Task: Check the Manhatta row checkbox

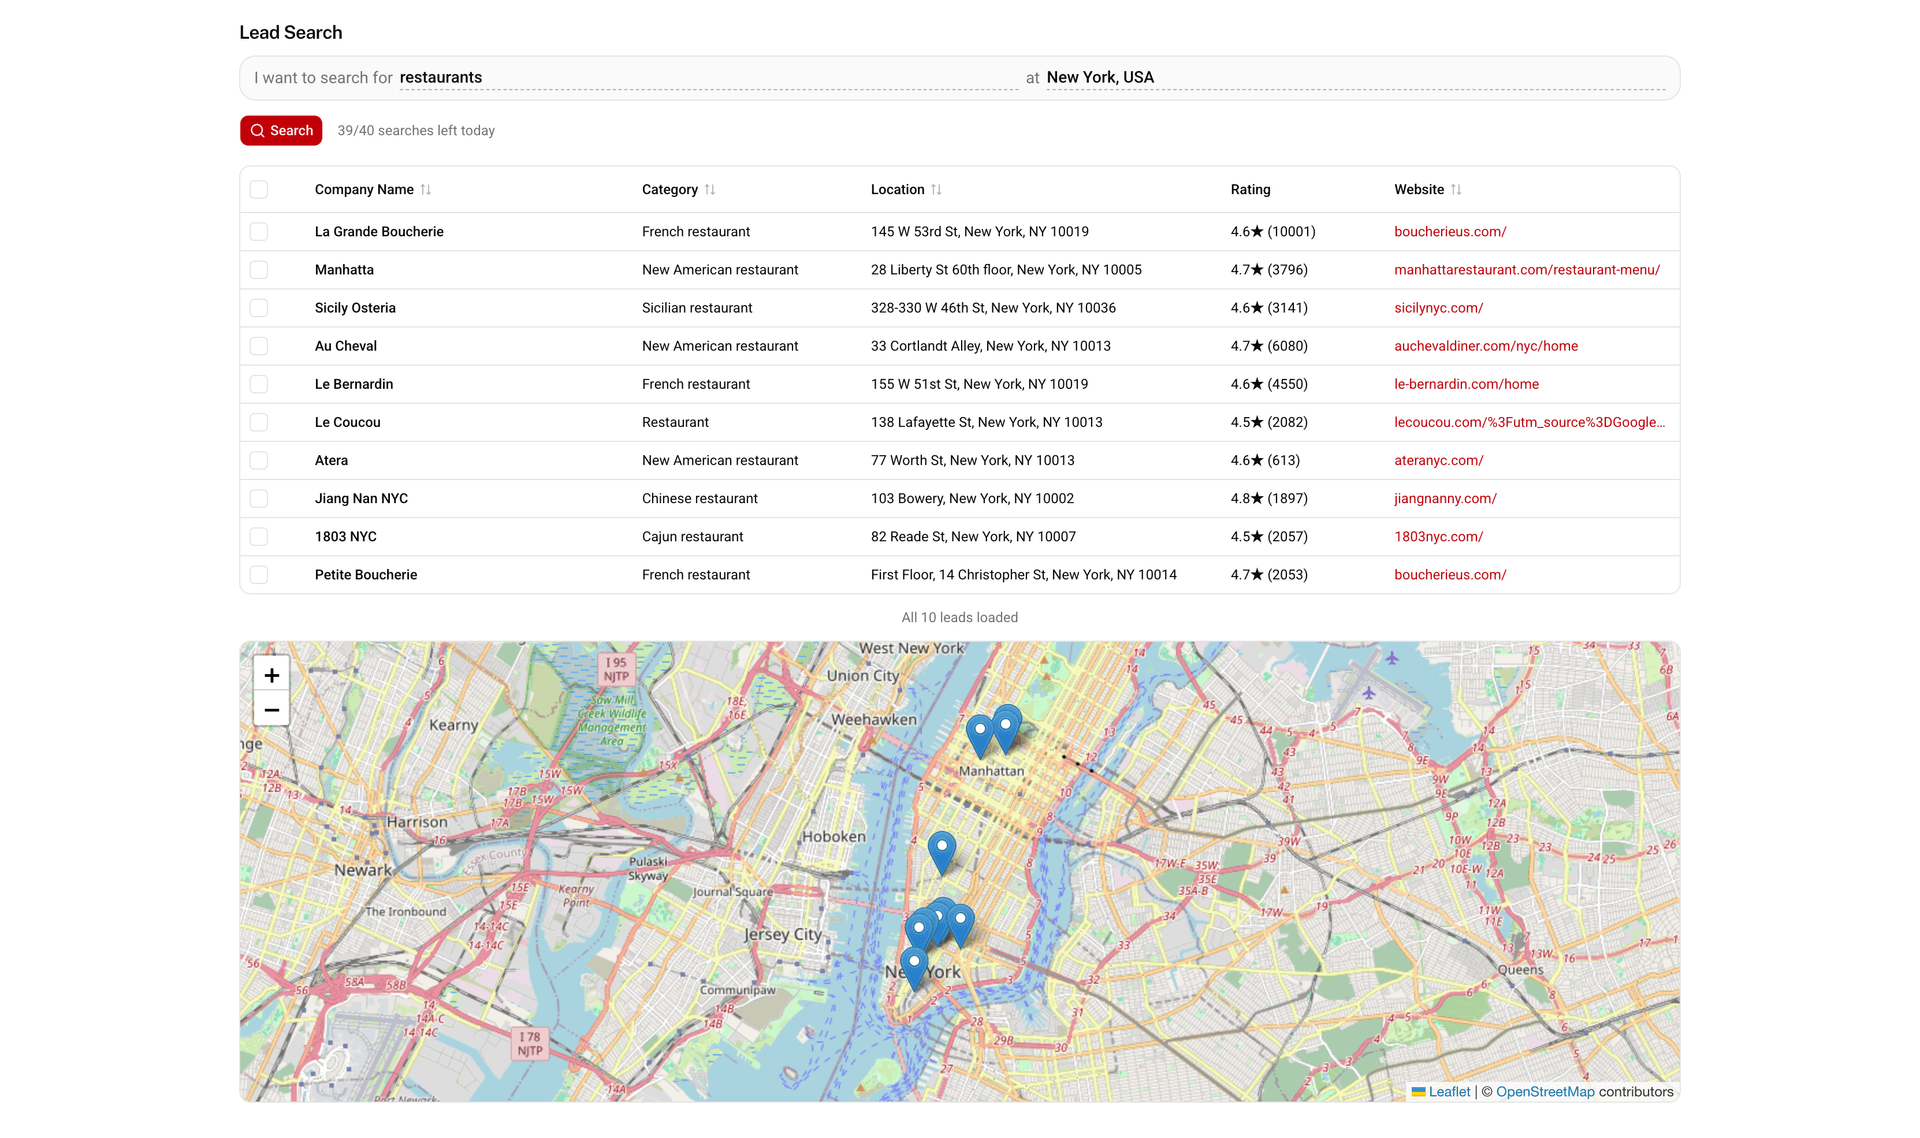Action: (x=259, y=269)
